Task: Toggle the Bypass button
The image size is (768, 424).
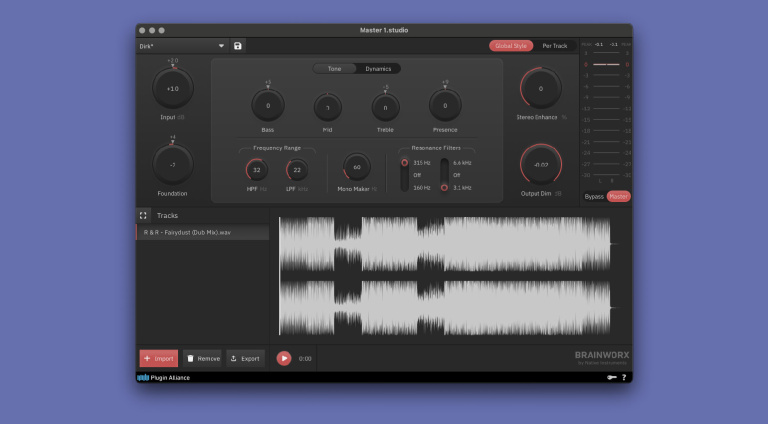Action: 594,196
